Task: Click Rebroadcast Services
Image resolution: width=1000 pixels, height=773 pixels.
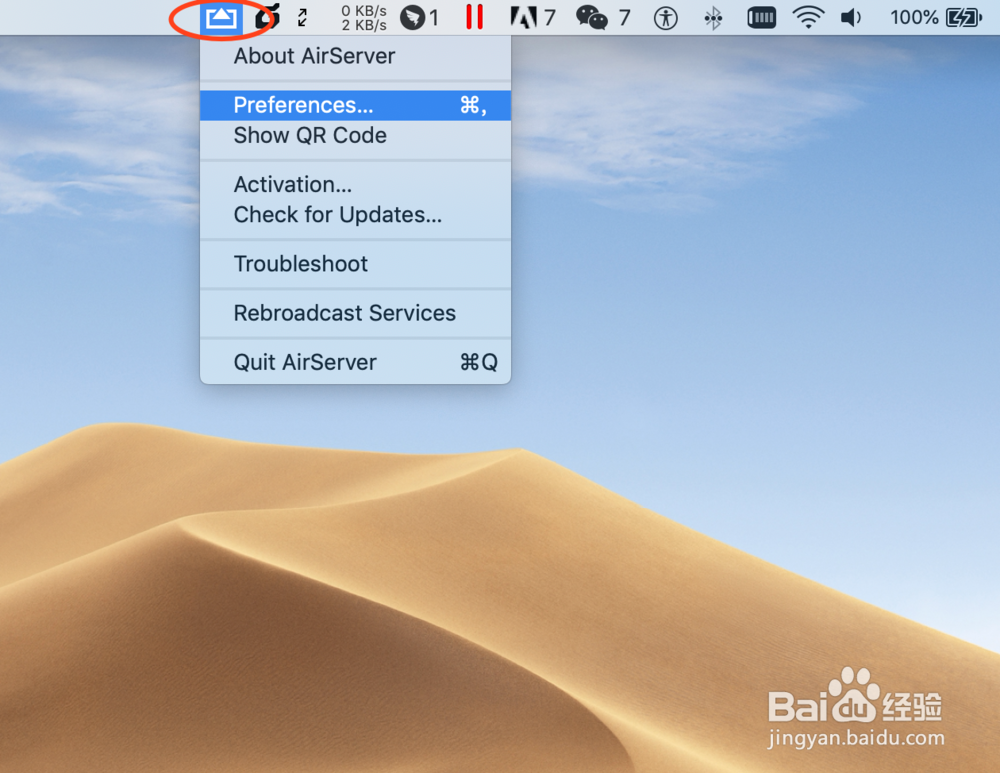Action: coord(355,313)
